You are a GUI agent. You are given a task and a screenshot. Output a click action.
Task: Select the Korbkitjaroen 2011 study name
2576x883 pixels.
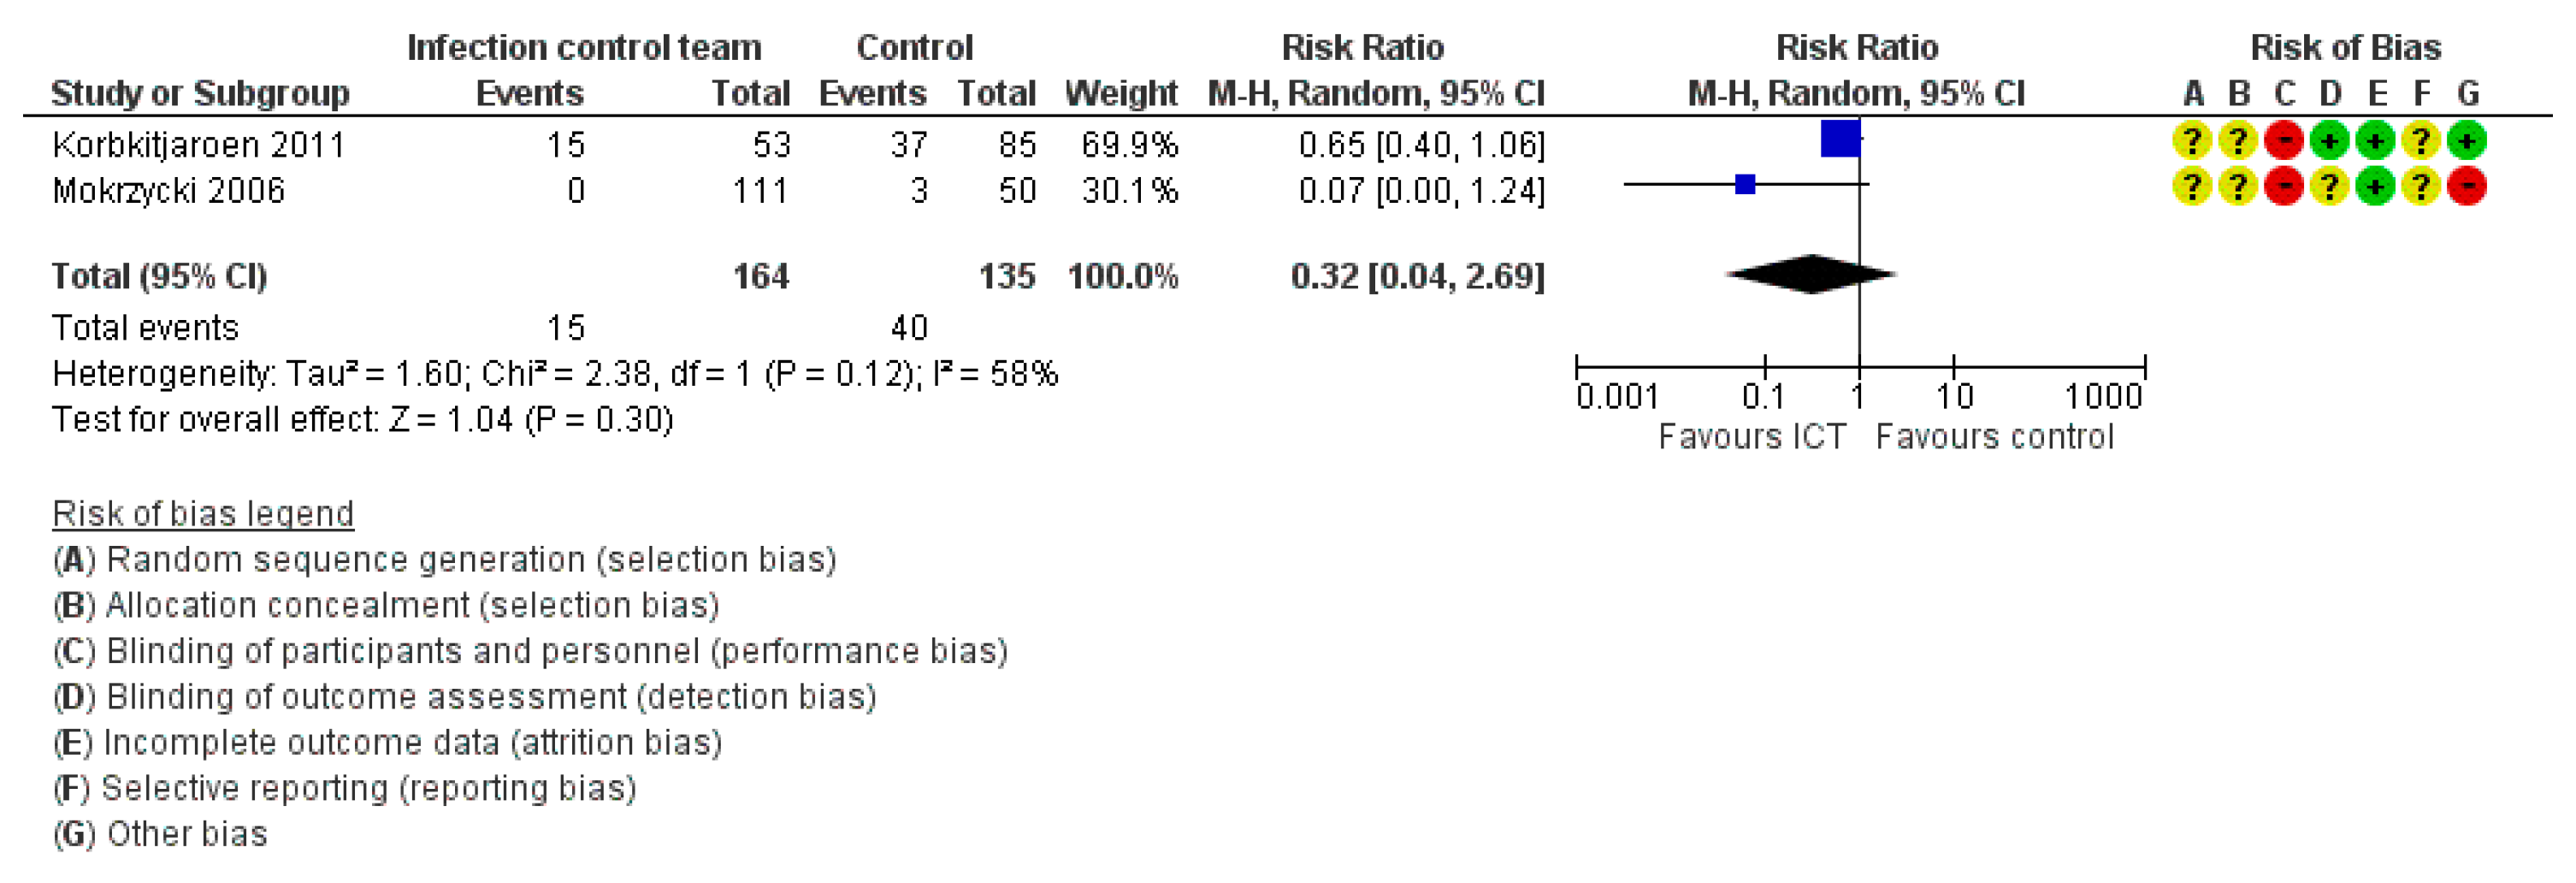tap(198, 145)
